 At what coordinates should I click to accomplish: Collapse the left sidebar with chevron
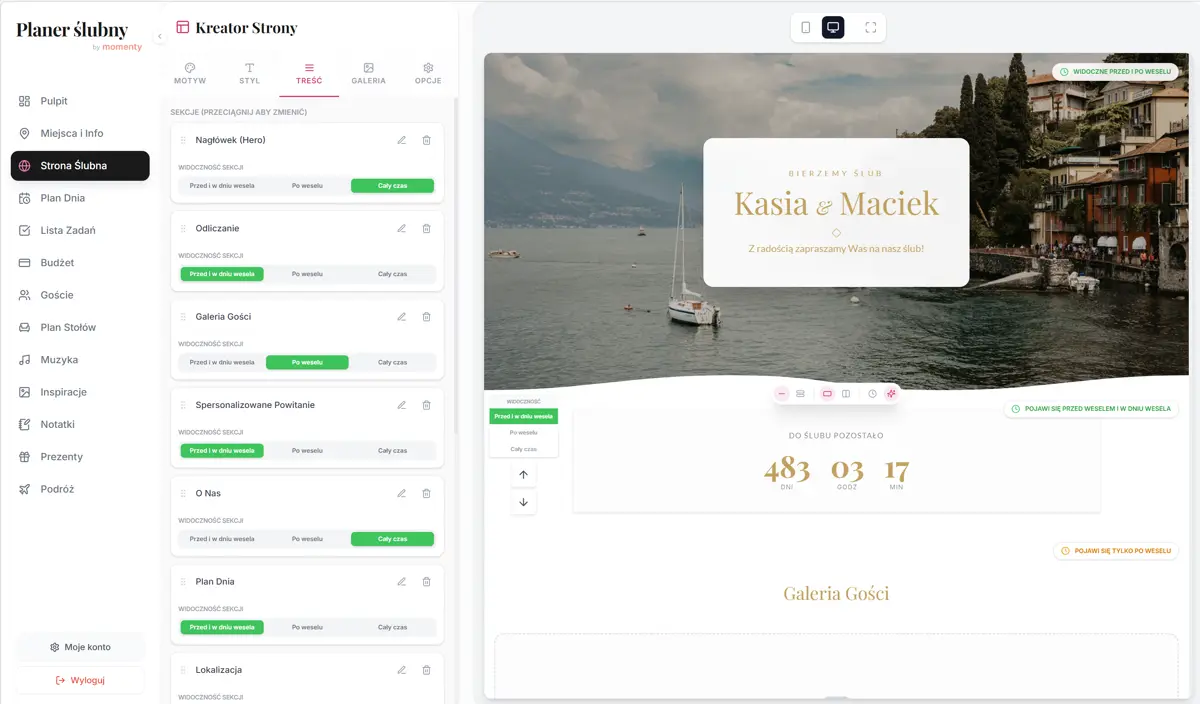160,37
